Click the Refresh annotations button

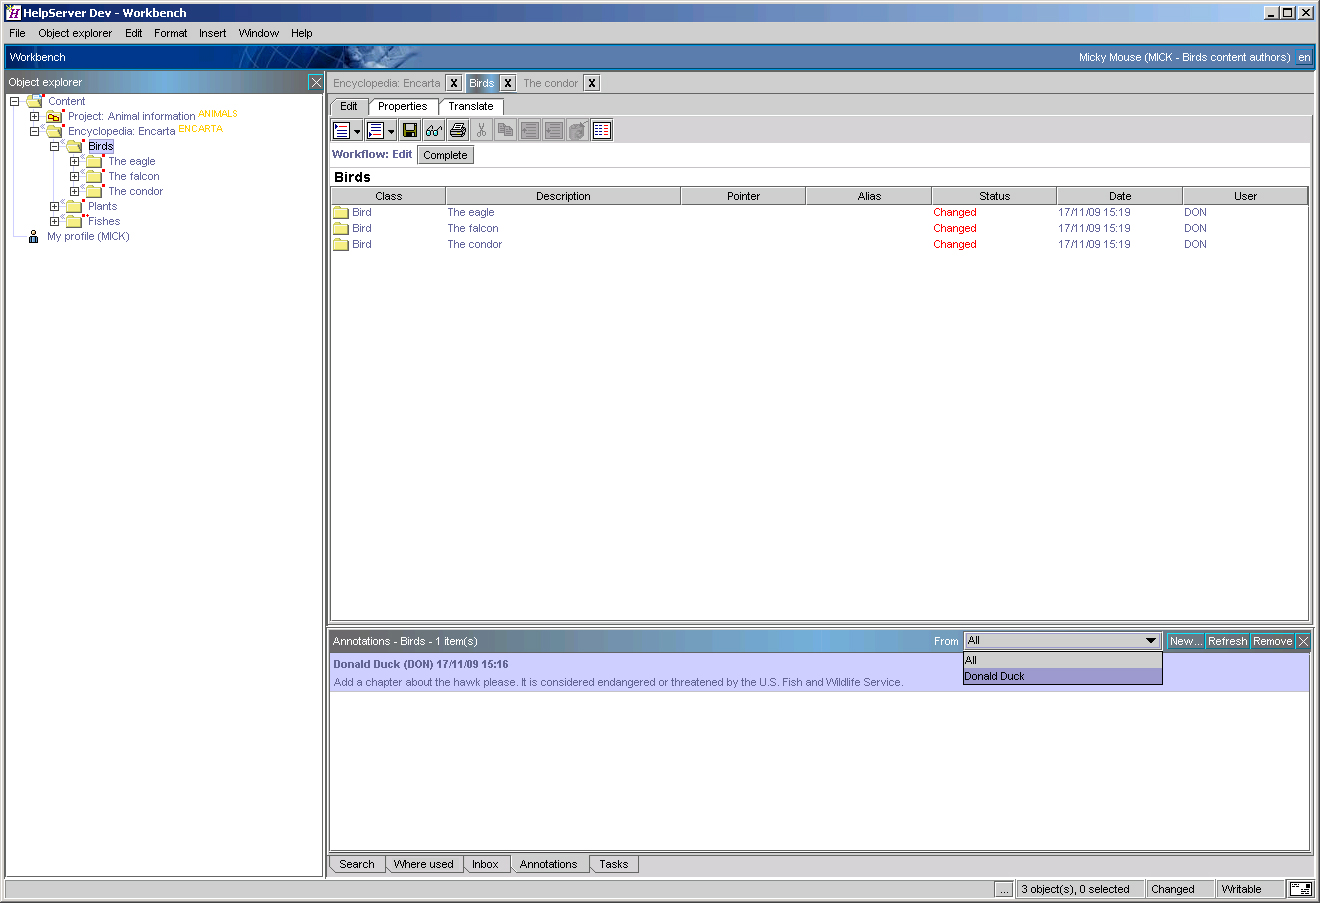[1228, 641]
